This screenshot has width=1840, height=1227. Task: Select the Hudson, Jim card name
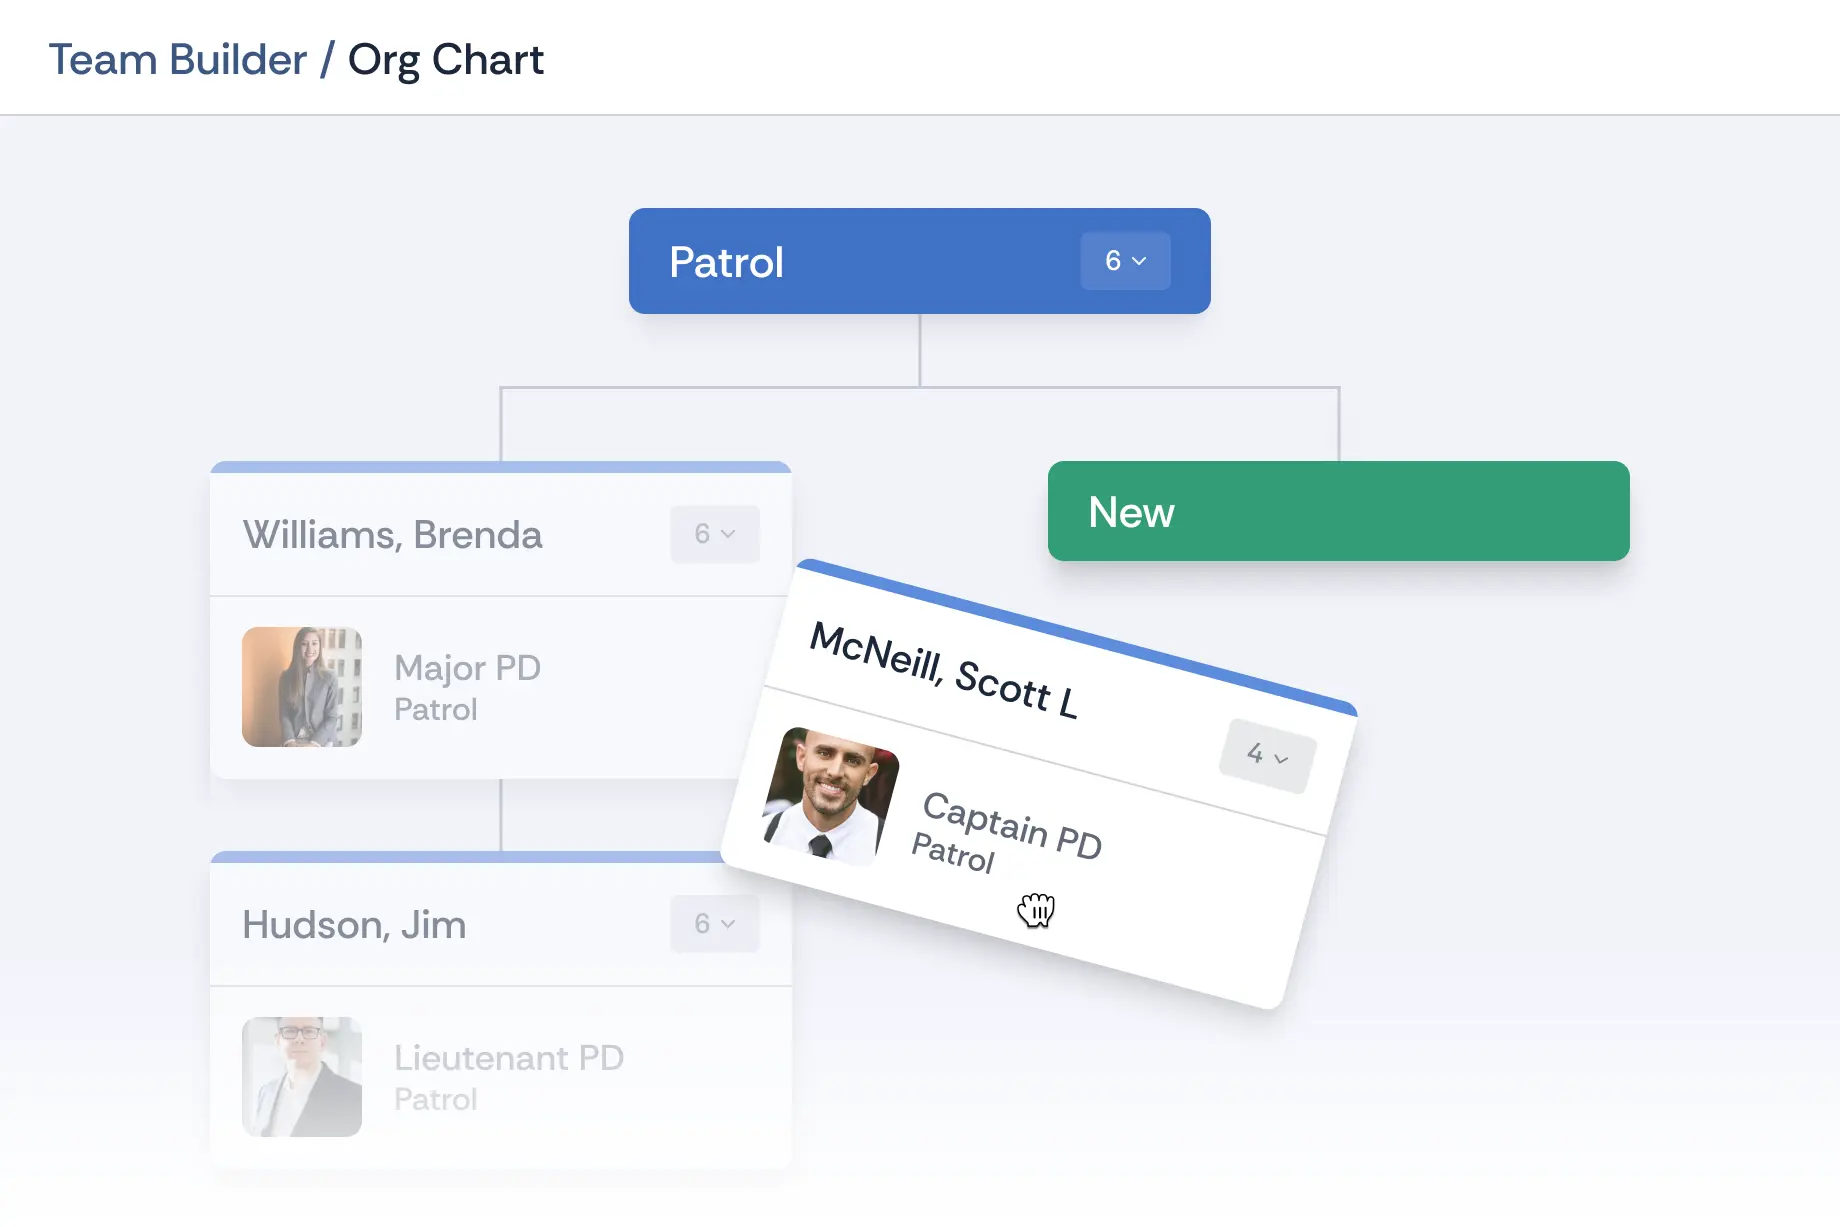[354, 925]
